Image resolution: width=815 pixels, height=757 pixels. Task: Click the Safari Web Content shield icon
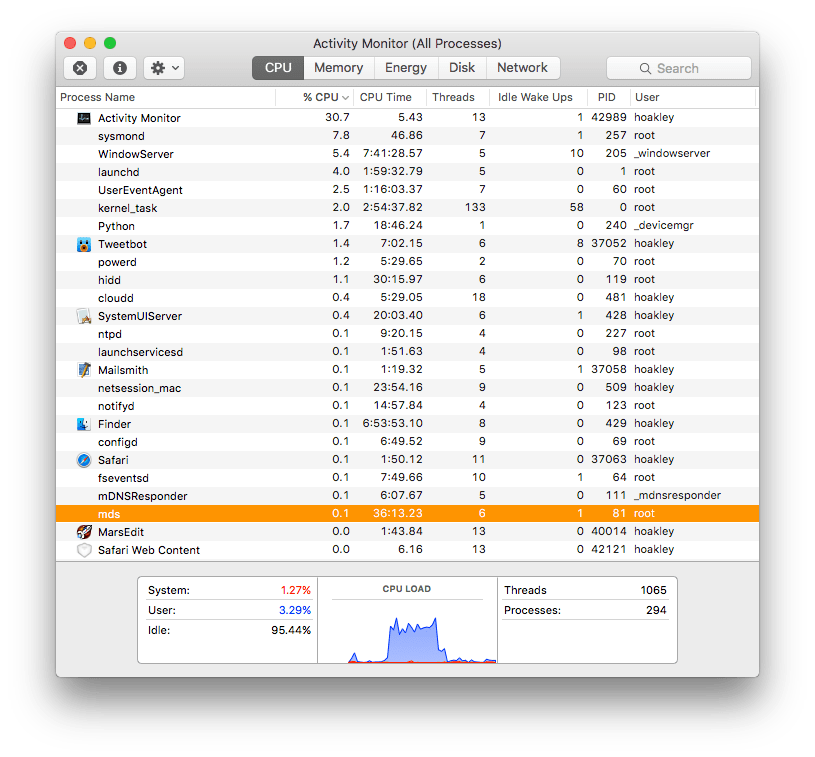tap(84, 549)
